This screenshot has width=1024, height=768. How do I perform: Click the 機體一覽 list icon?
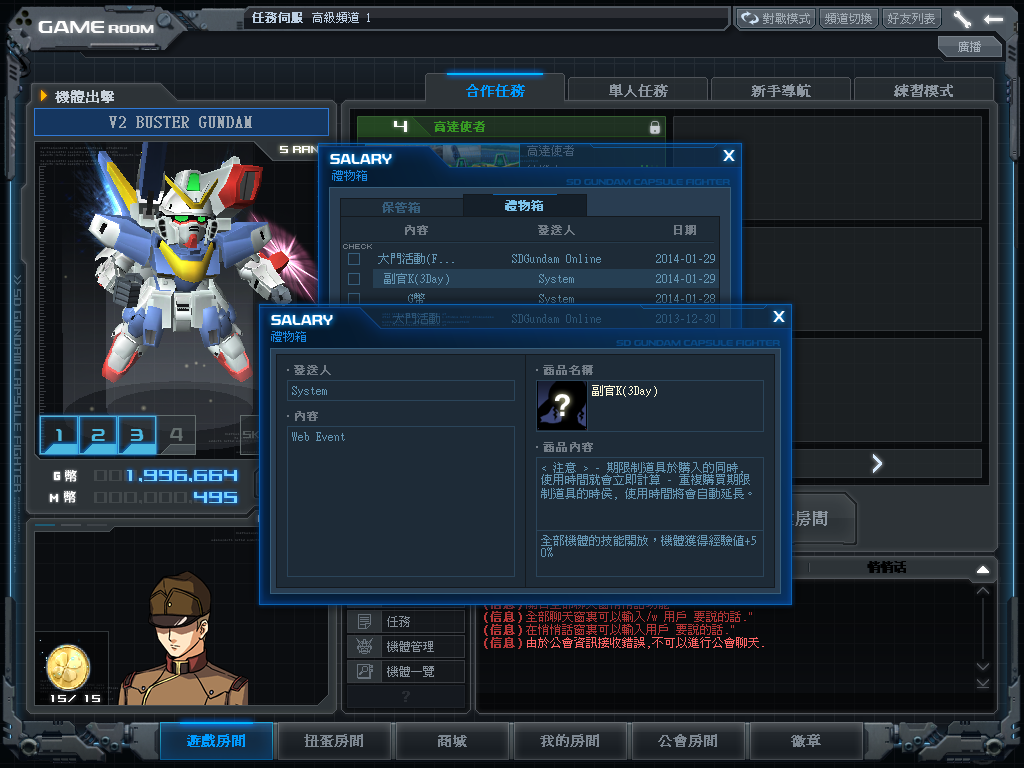(364, 671)
